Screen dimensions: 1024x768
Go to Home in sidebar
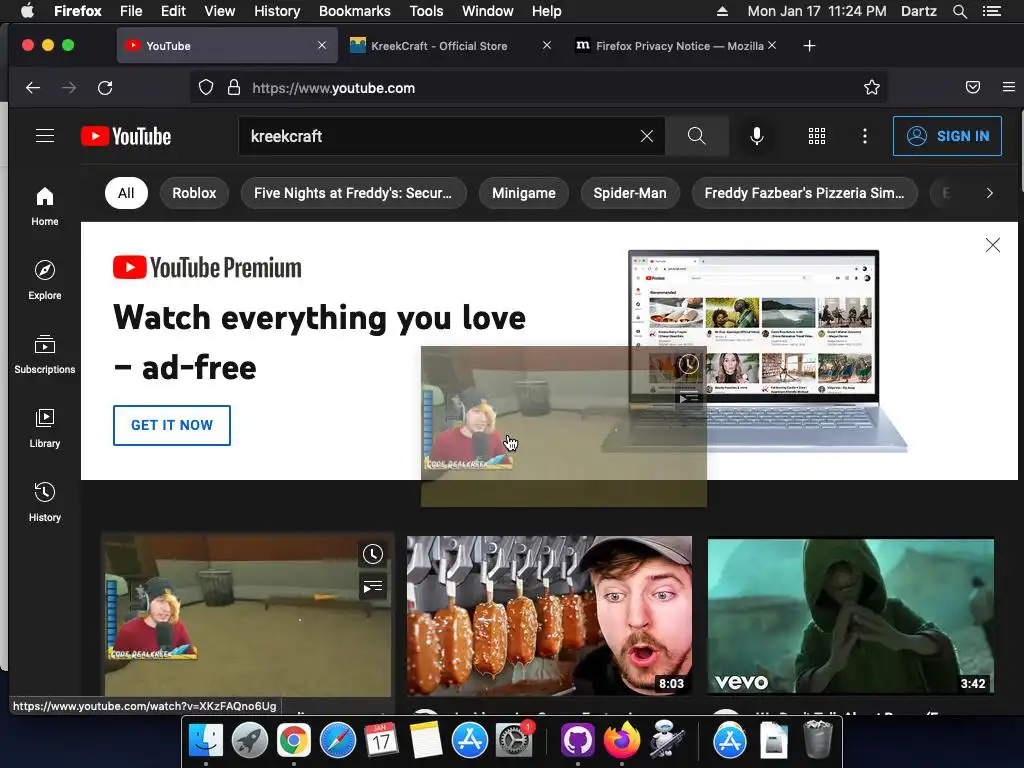(44, 206)
